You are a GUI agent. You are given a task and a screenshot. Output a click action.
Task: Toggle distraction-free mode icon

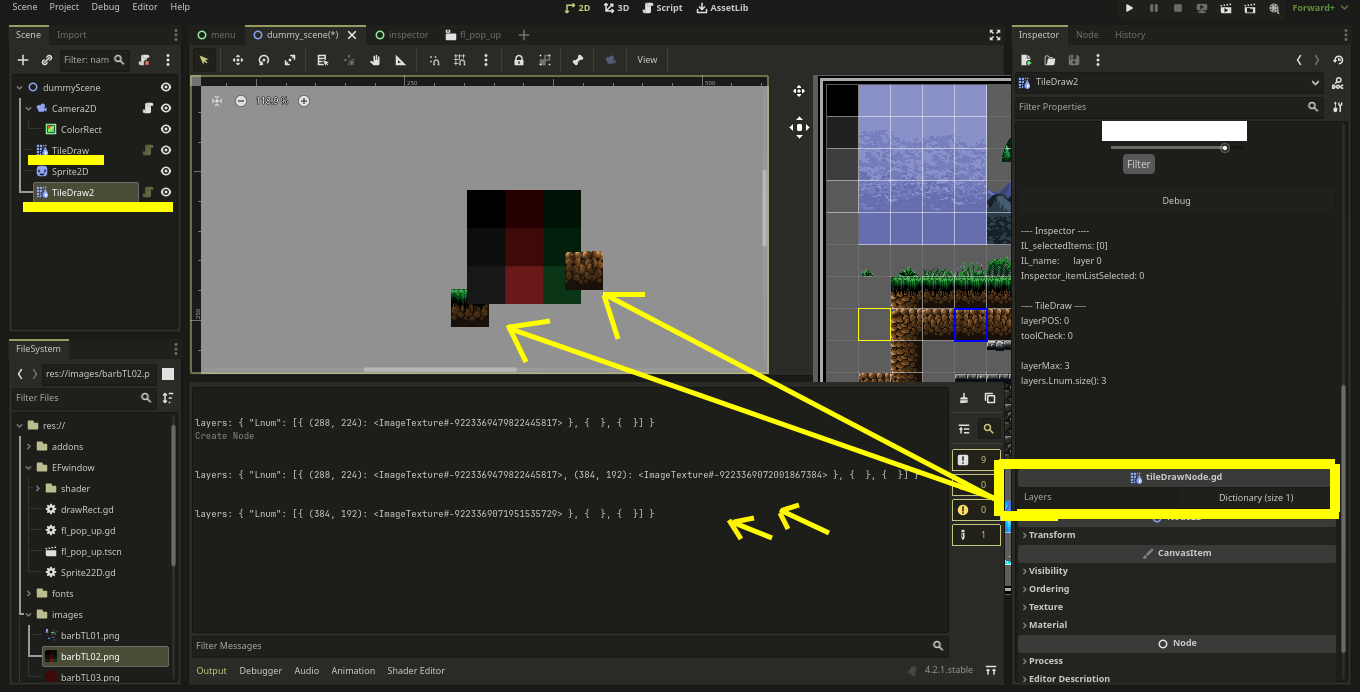(994, 34)
